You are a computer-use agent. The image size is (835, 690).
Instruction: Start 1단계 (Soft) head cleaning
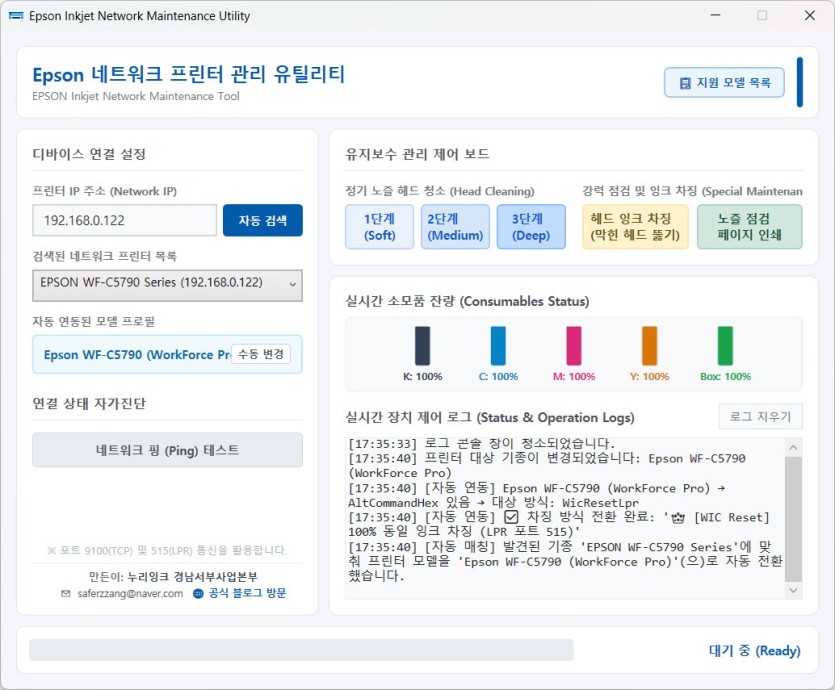coord(379,227)
